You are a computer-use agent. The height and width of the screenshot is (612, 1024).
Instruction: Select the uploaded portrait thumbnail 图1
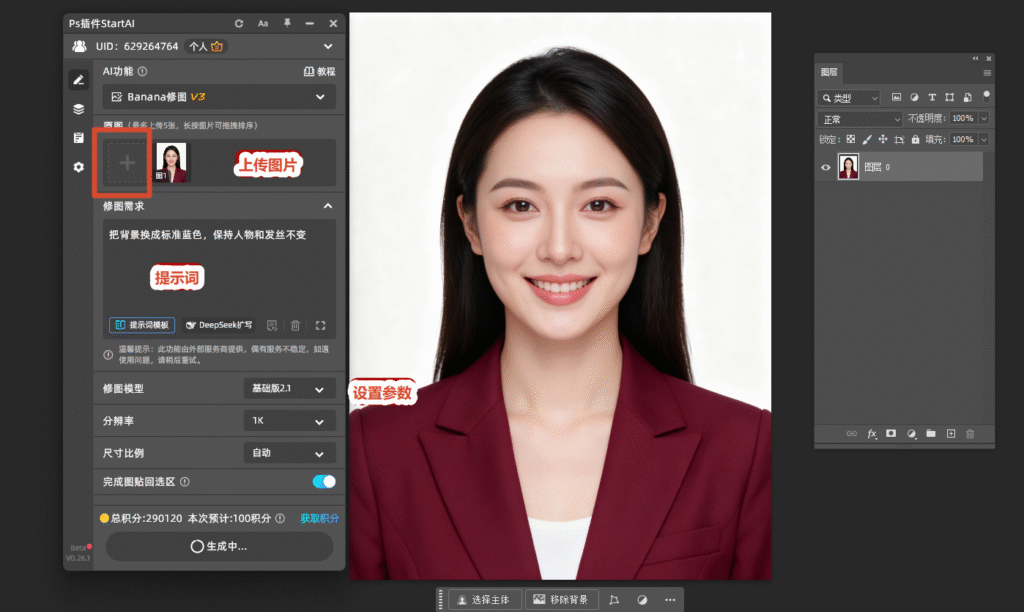171,162
